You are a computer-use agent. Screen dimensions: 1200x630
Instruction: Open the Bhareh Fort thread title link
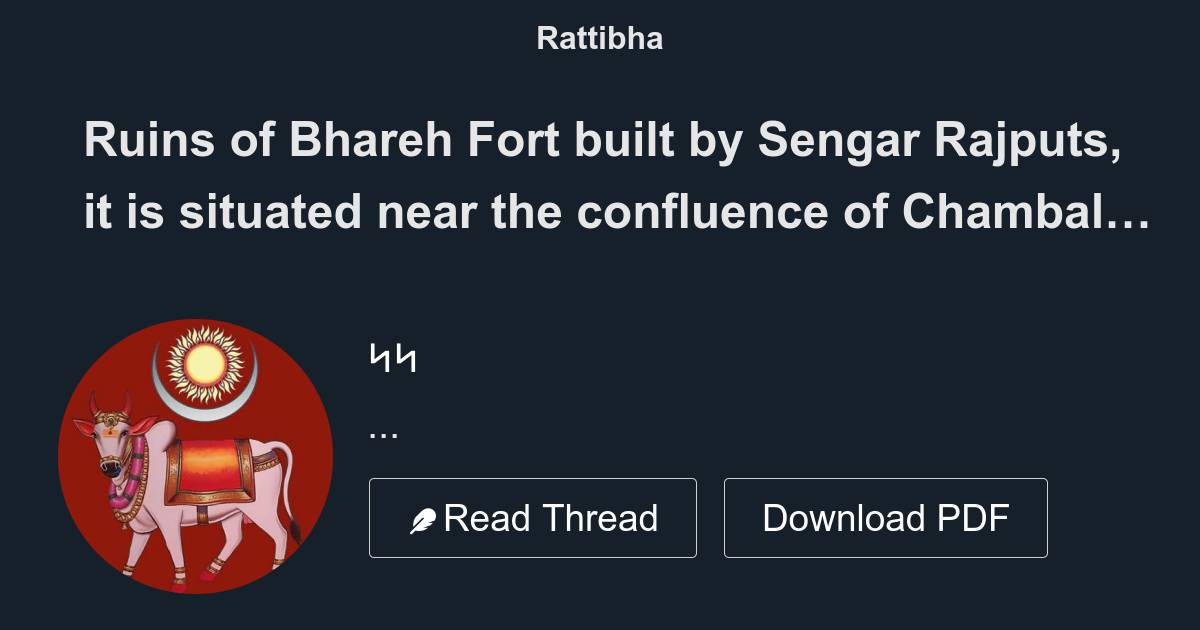(618, 175)
